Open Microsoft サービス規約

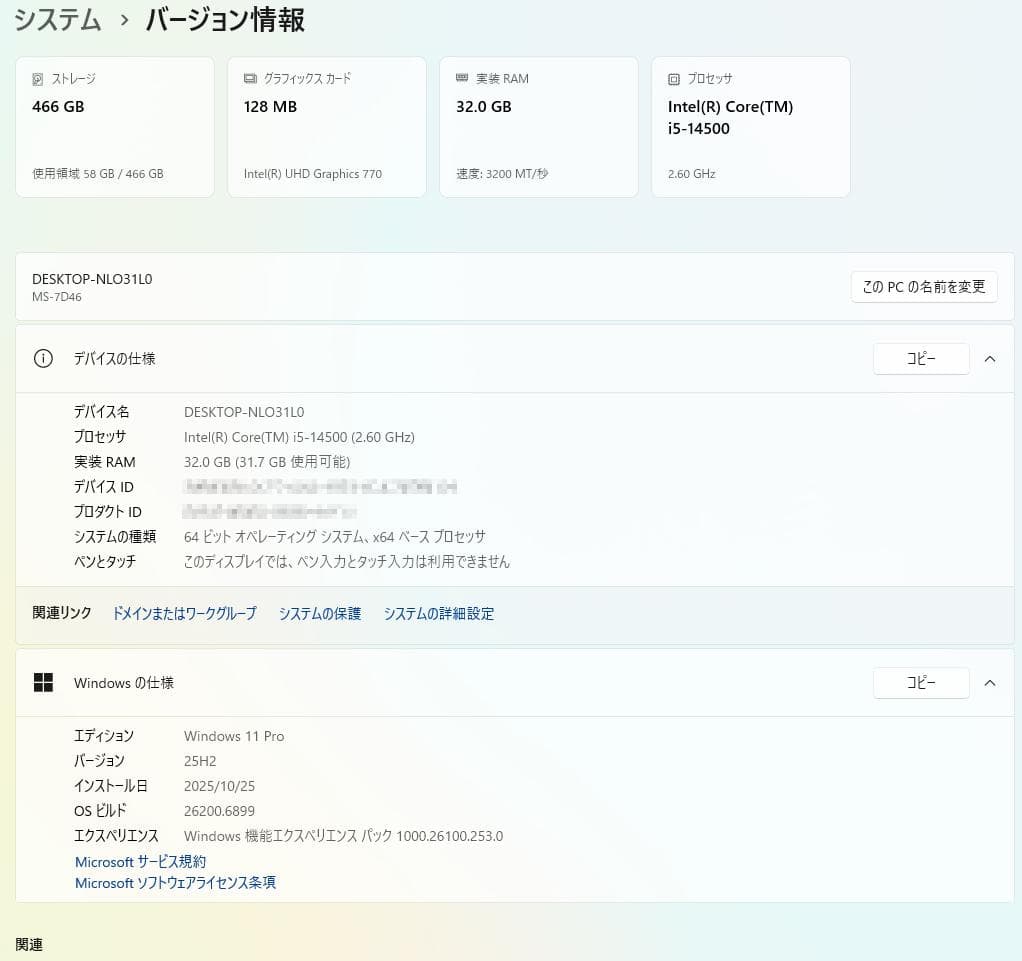pos(140,861)
